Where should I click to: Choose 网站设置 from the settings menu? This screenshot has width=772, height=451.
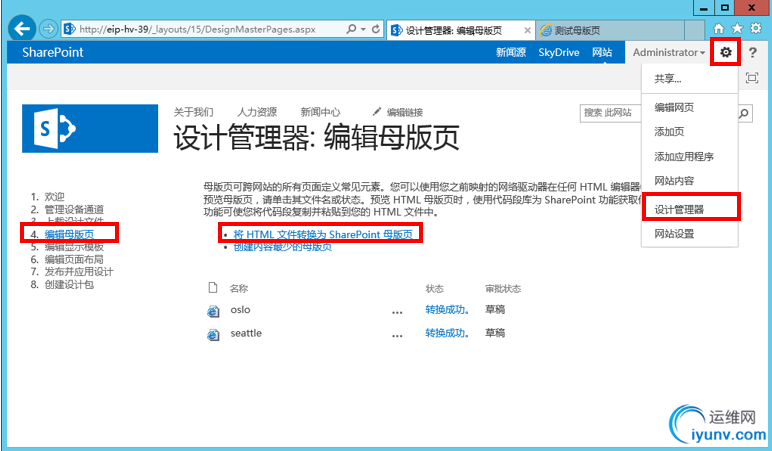[x=690, y=234]
